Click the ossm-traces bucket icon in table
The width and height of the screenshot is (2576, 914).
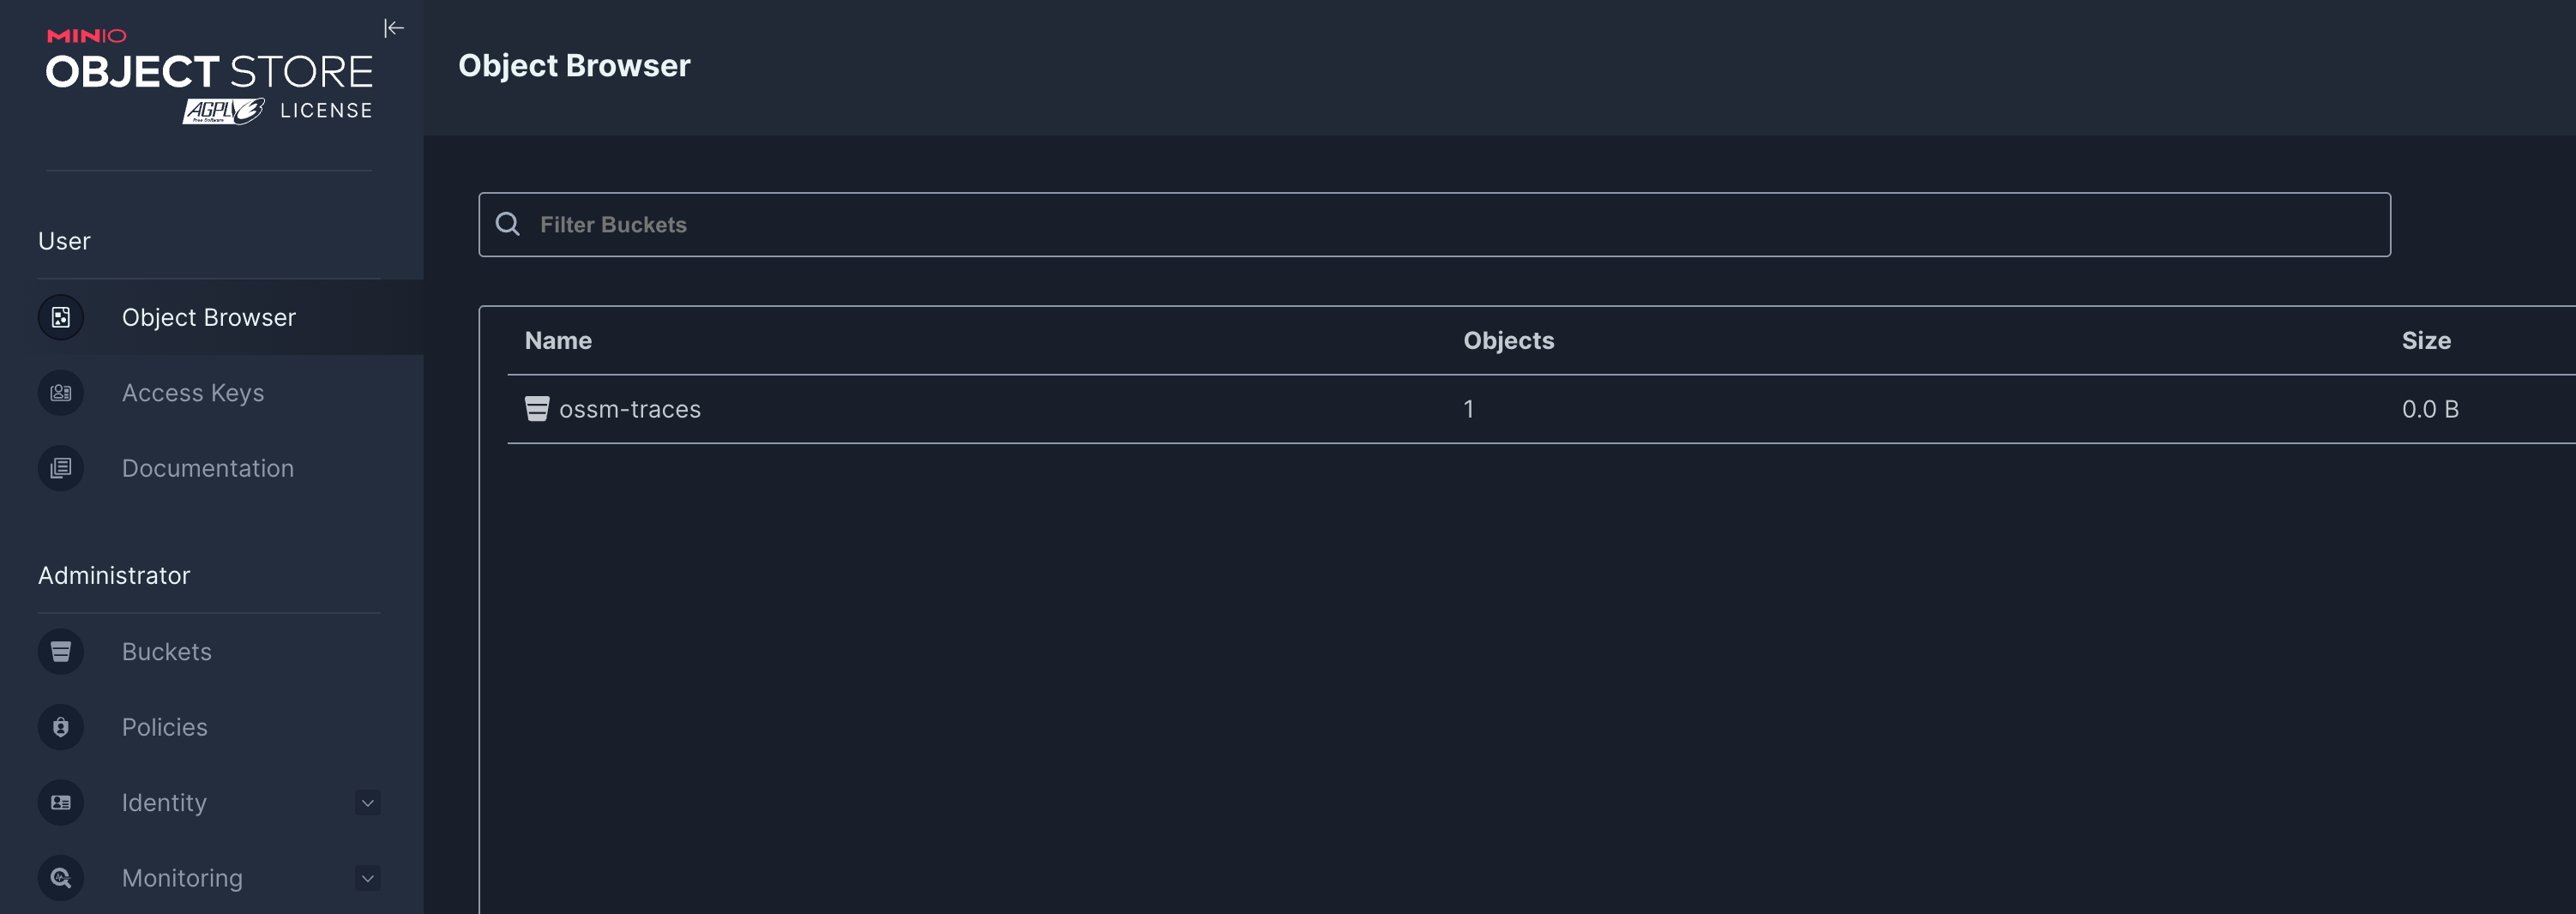point(537,409)
